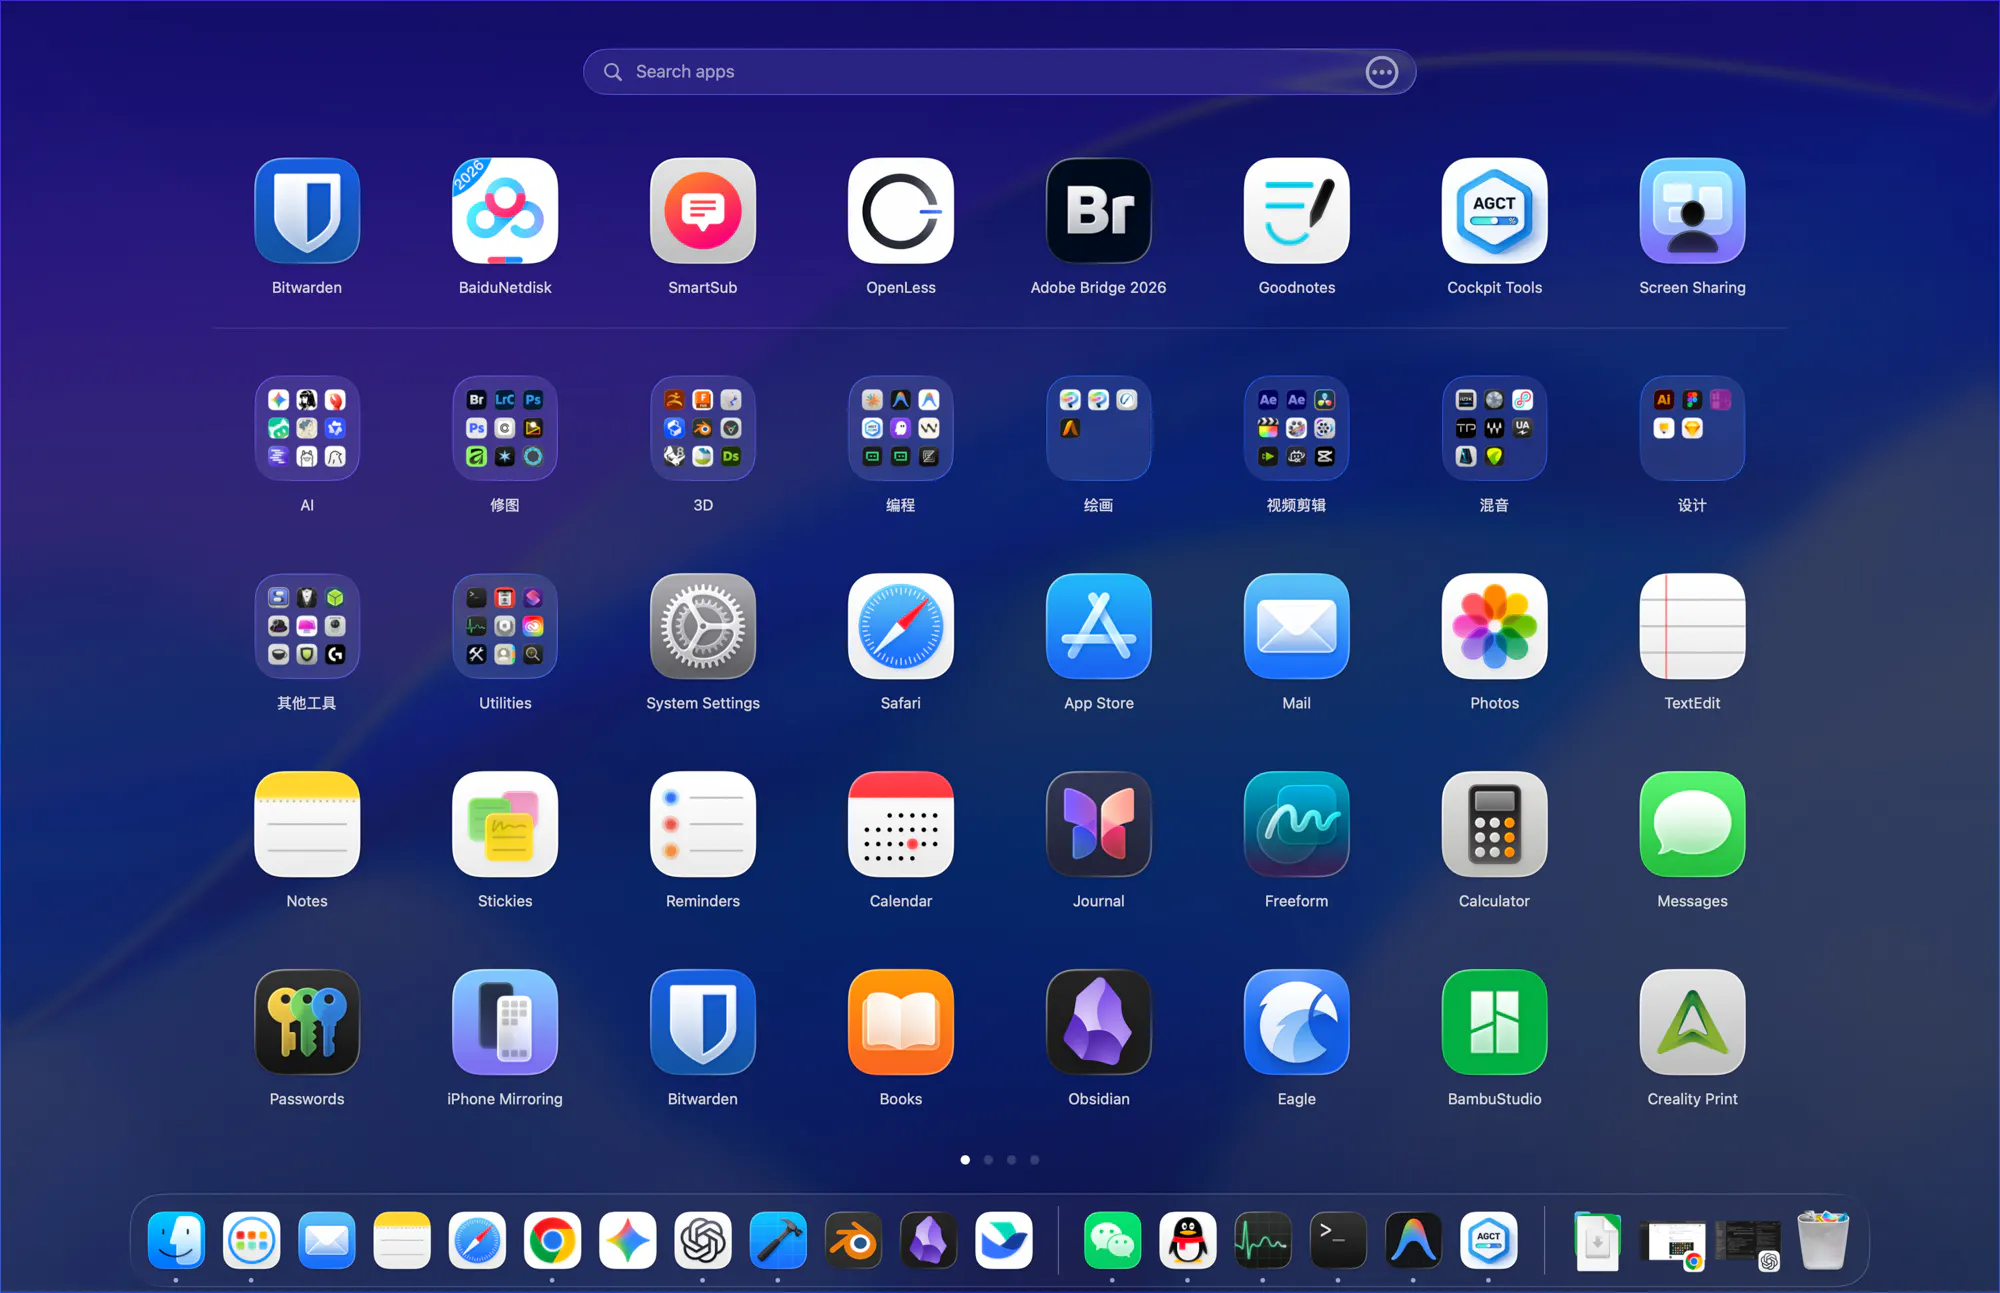Open the ellipsis options in search bar
The image size is (2000, 1293).
[1382, 72]
